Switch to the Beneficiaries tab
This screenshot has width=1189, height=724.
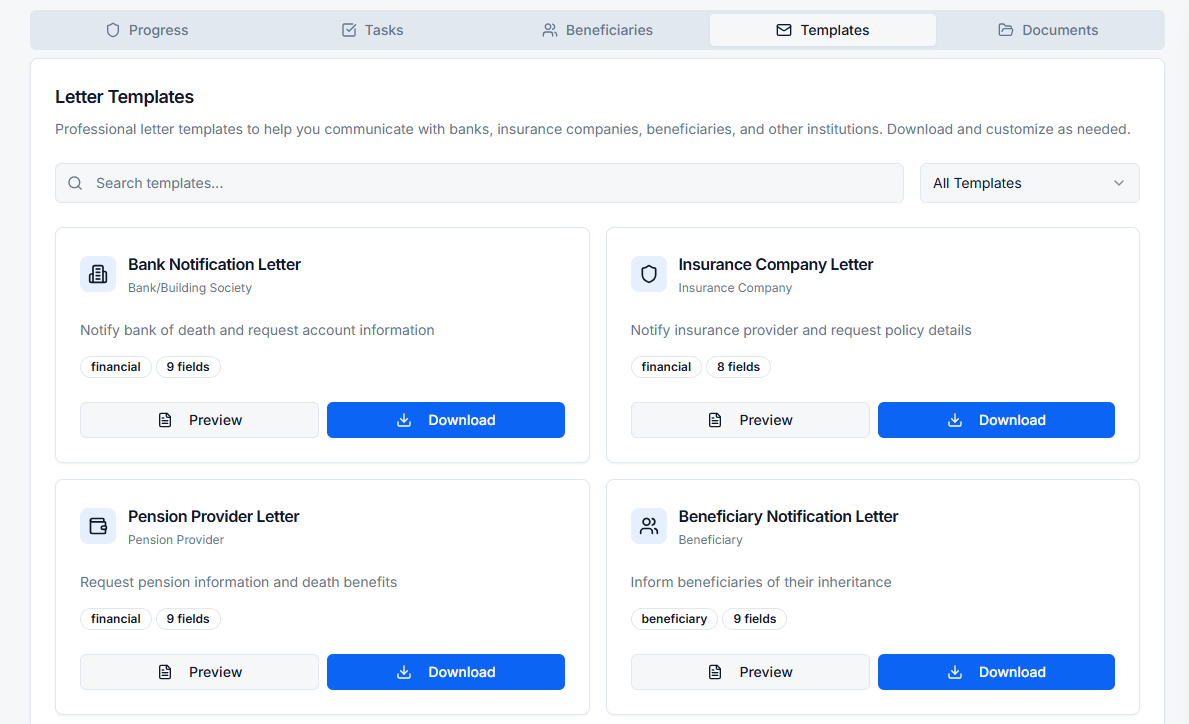point(597,30)
